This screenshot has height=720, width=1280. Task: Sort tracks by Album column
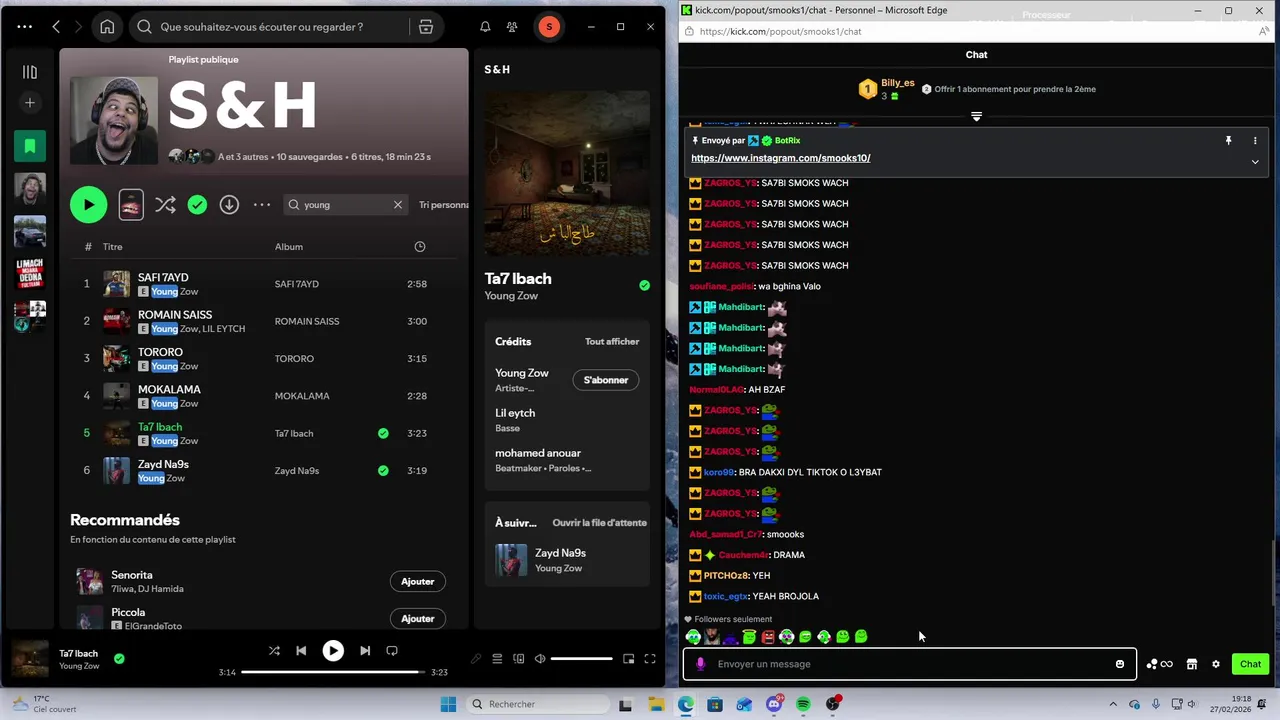(289, 247)
